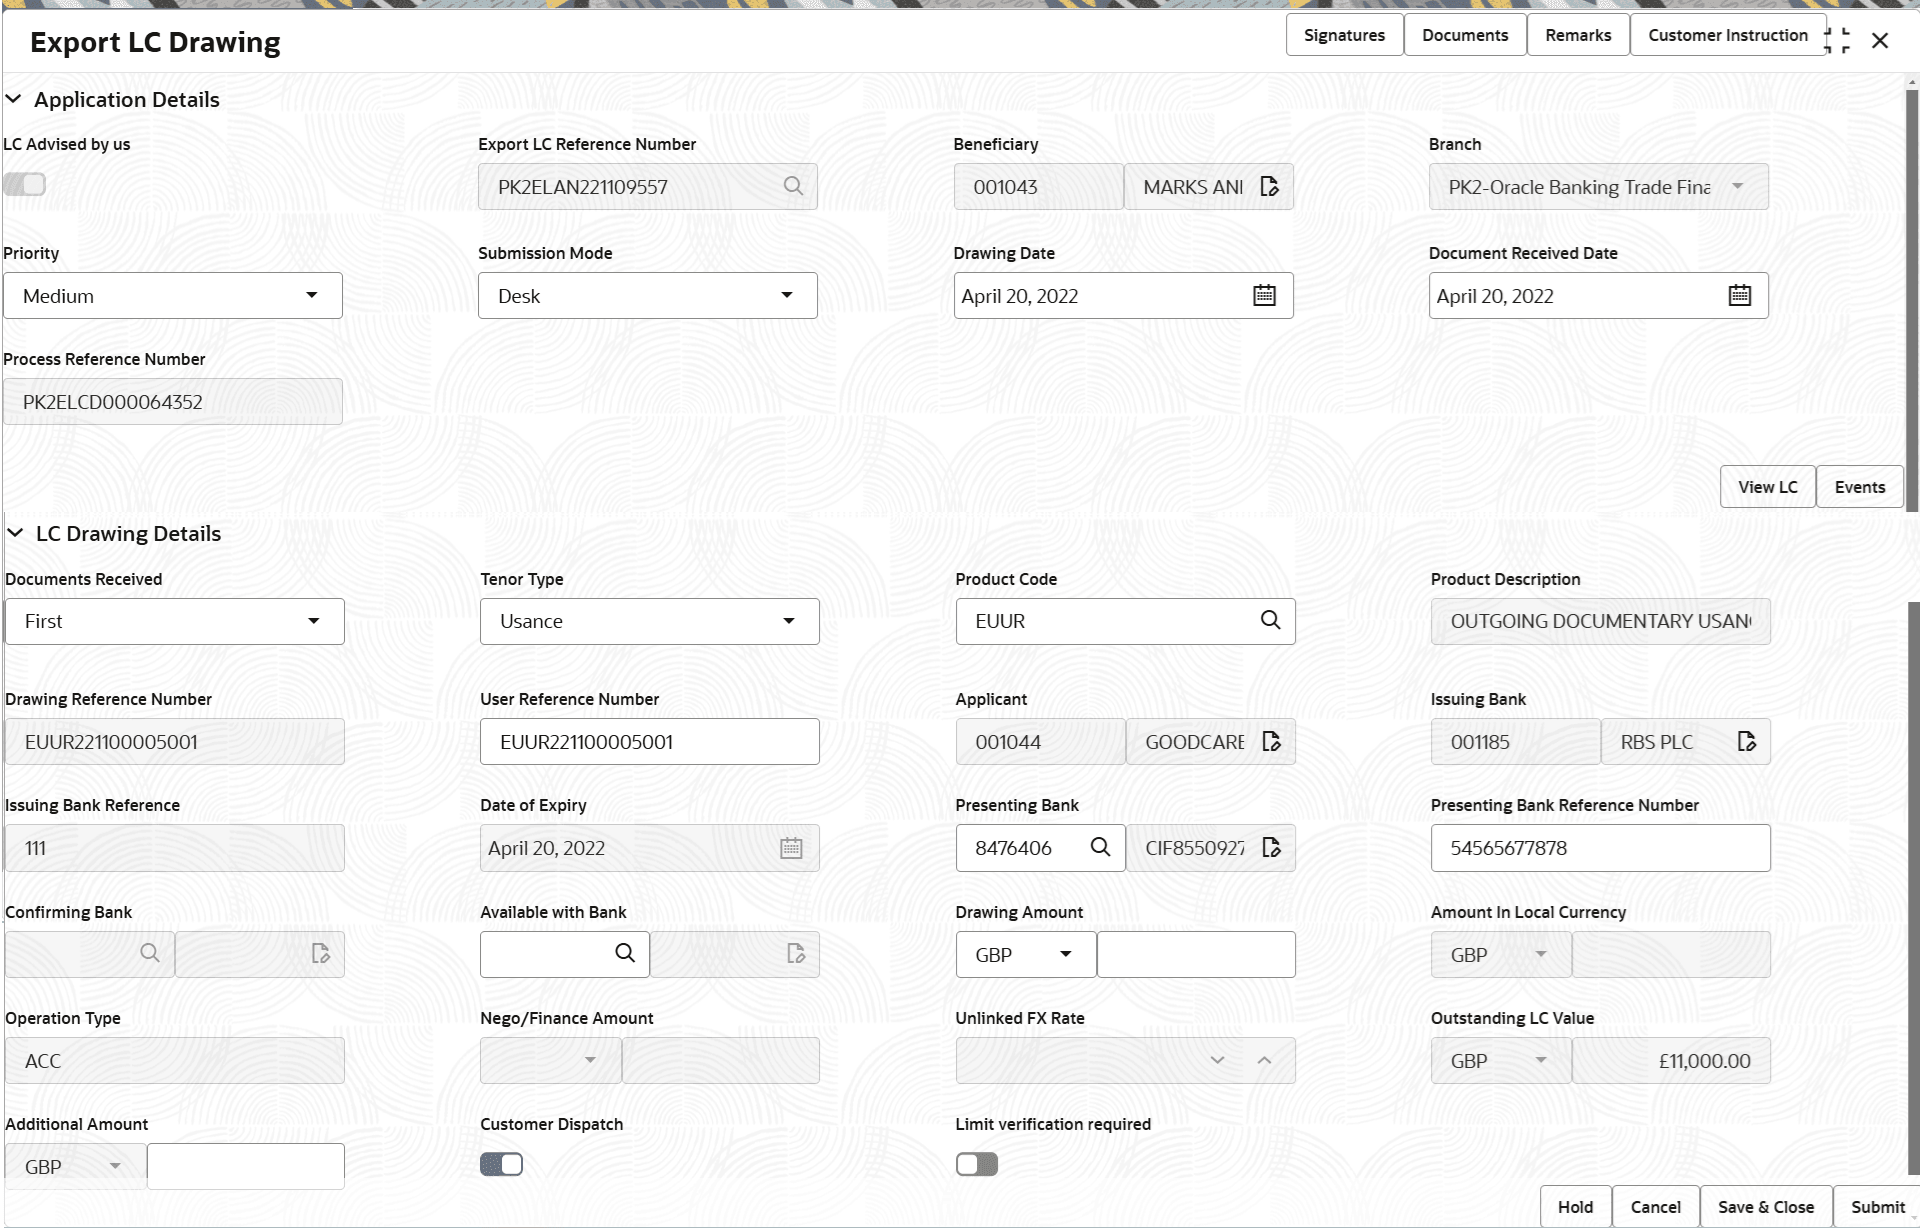Turn on Customer Dispatch
This screenshot has width=1920, height=1228.
[x=501, y=1164]
